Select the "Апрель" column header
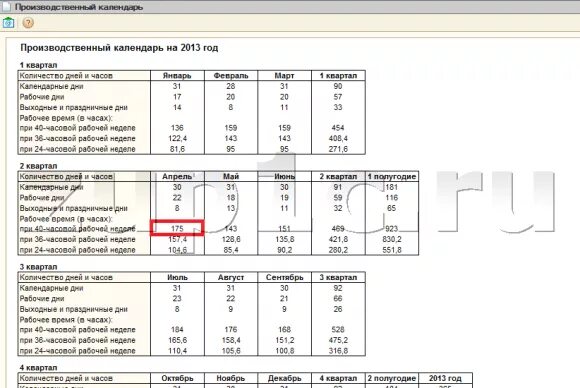 [x=177, y=177]
